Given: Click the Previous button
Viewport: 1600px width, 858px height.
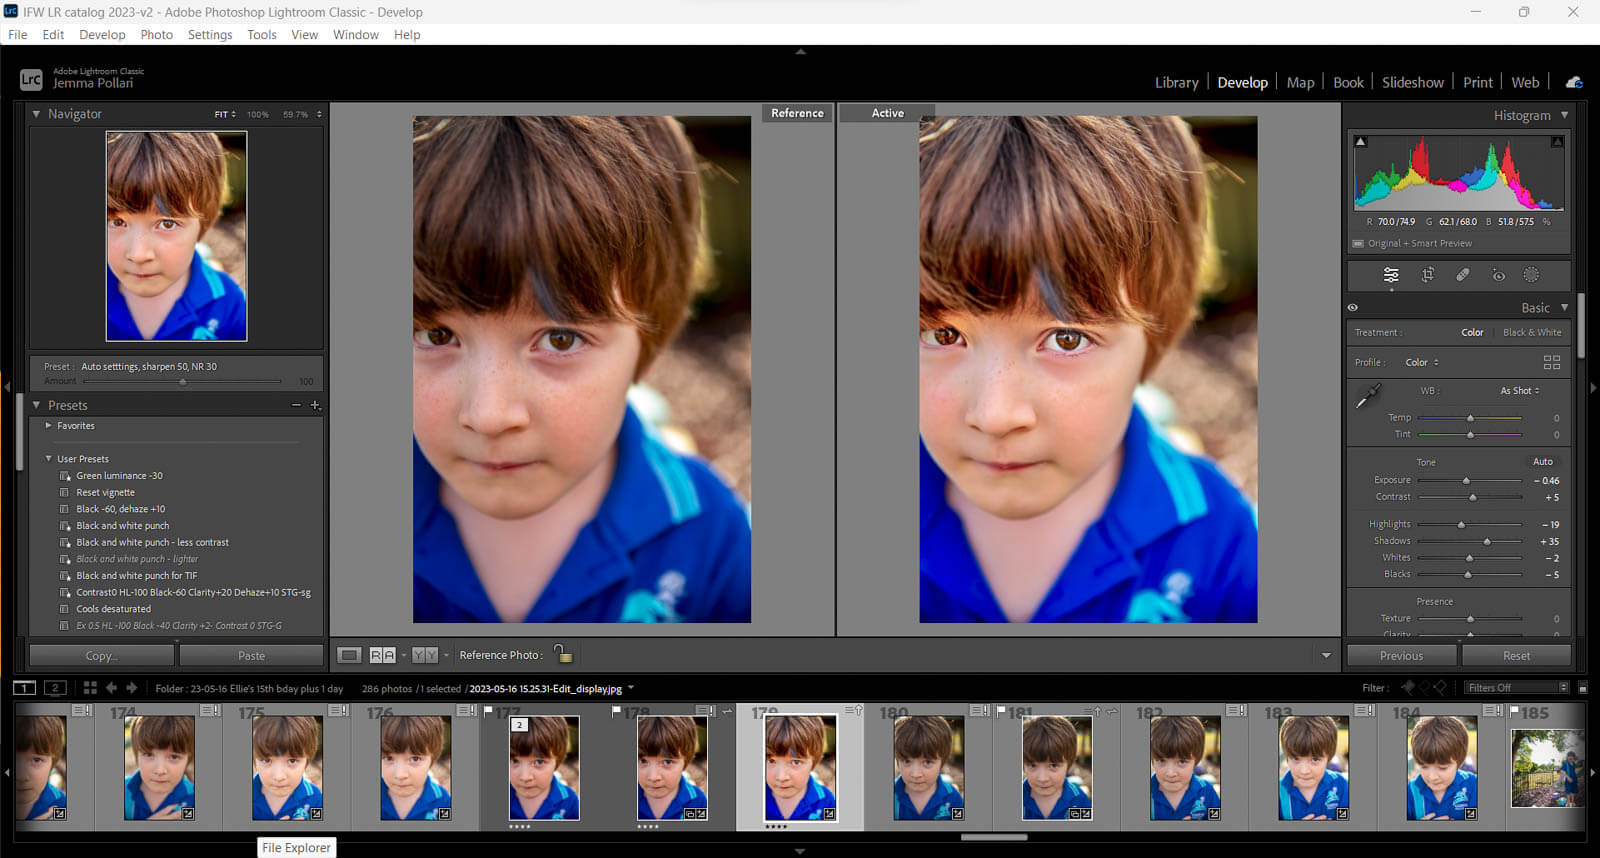Looking at the screenshot, I should point(1401,656).
